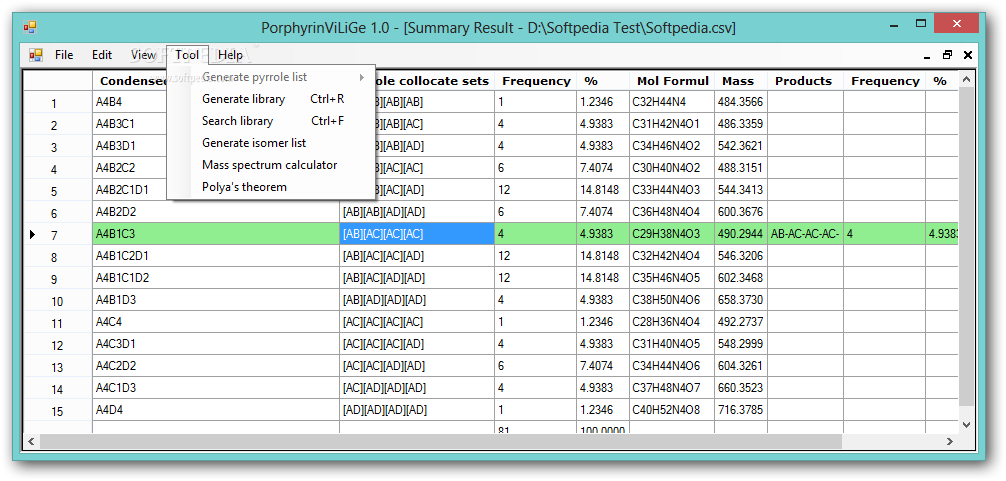Click the total frequency 81 cell
The image size is (1006, 481).
(x=536, y=428)
